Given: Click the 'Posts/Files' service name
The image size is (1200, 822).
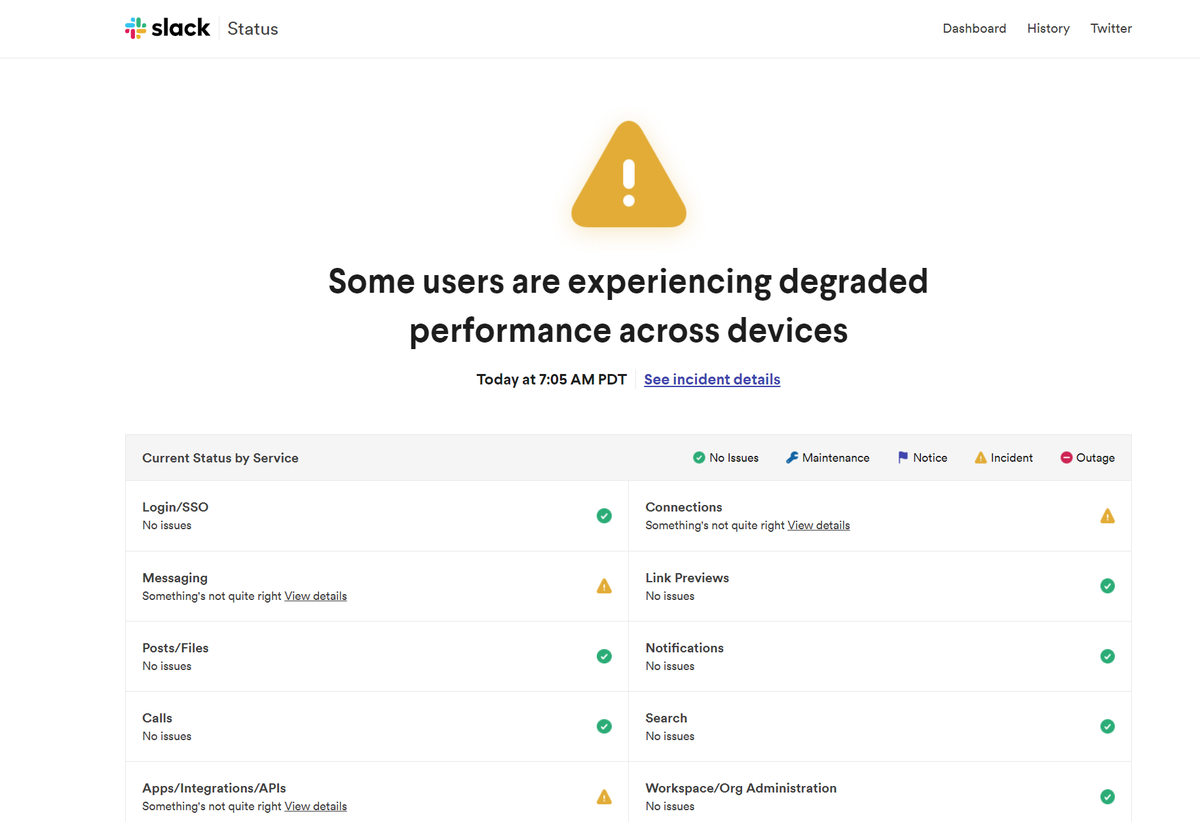Looking at the screenshot, I should [x=175, y=648].
